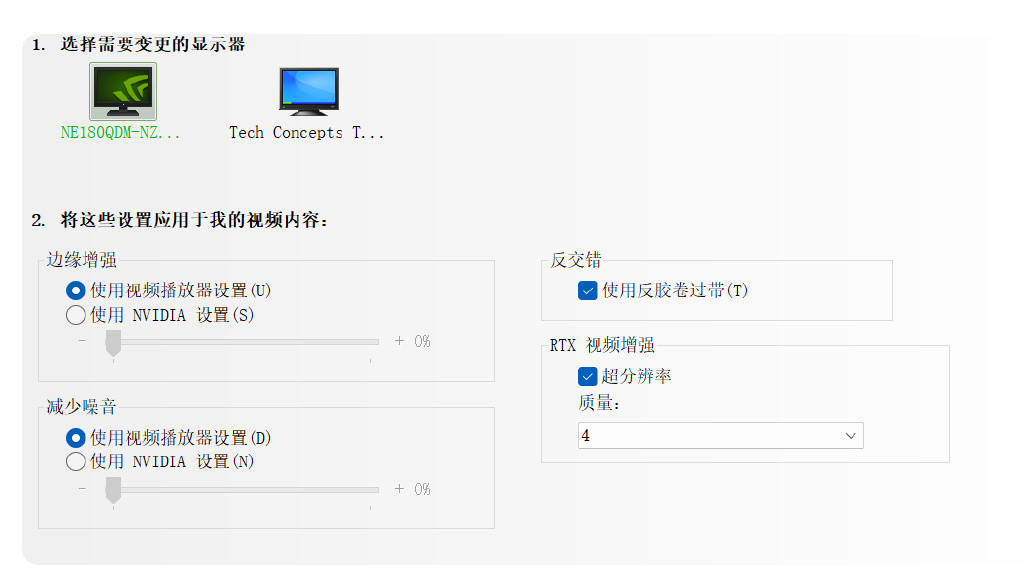Click the 减少噪音 slider thumb
The width and height of the screenshot is (1024, 581).
(x=113, y=489)
